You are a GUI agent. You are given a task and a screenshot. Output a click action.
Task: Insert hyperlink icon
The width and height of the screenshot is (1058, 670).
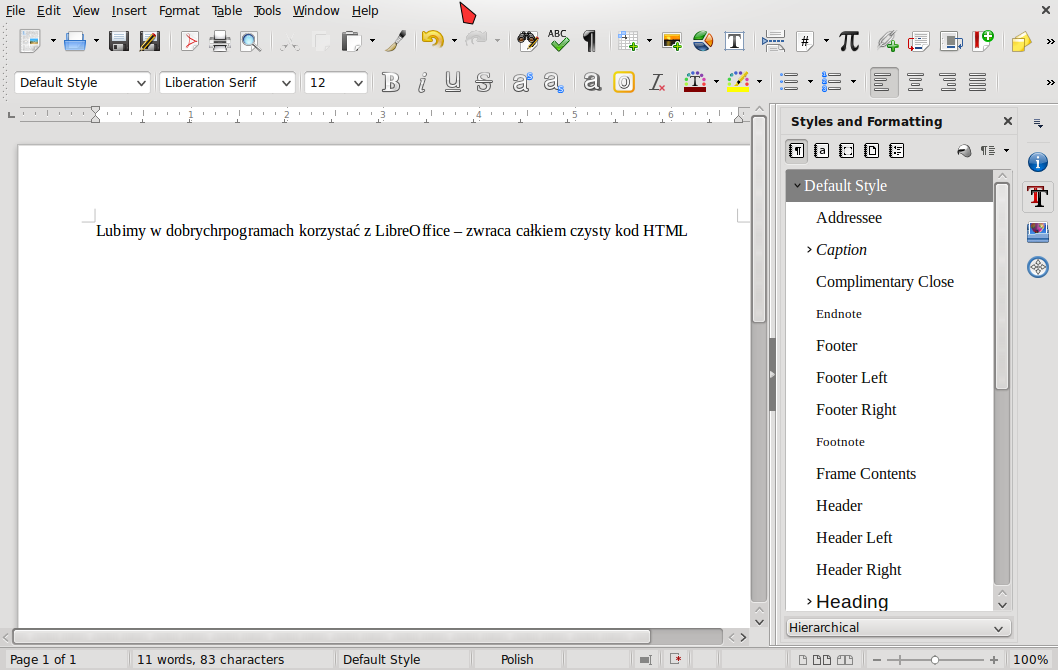click(x=888, y=41)
